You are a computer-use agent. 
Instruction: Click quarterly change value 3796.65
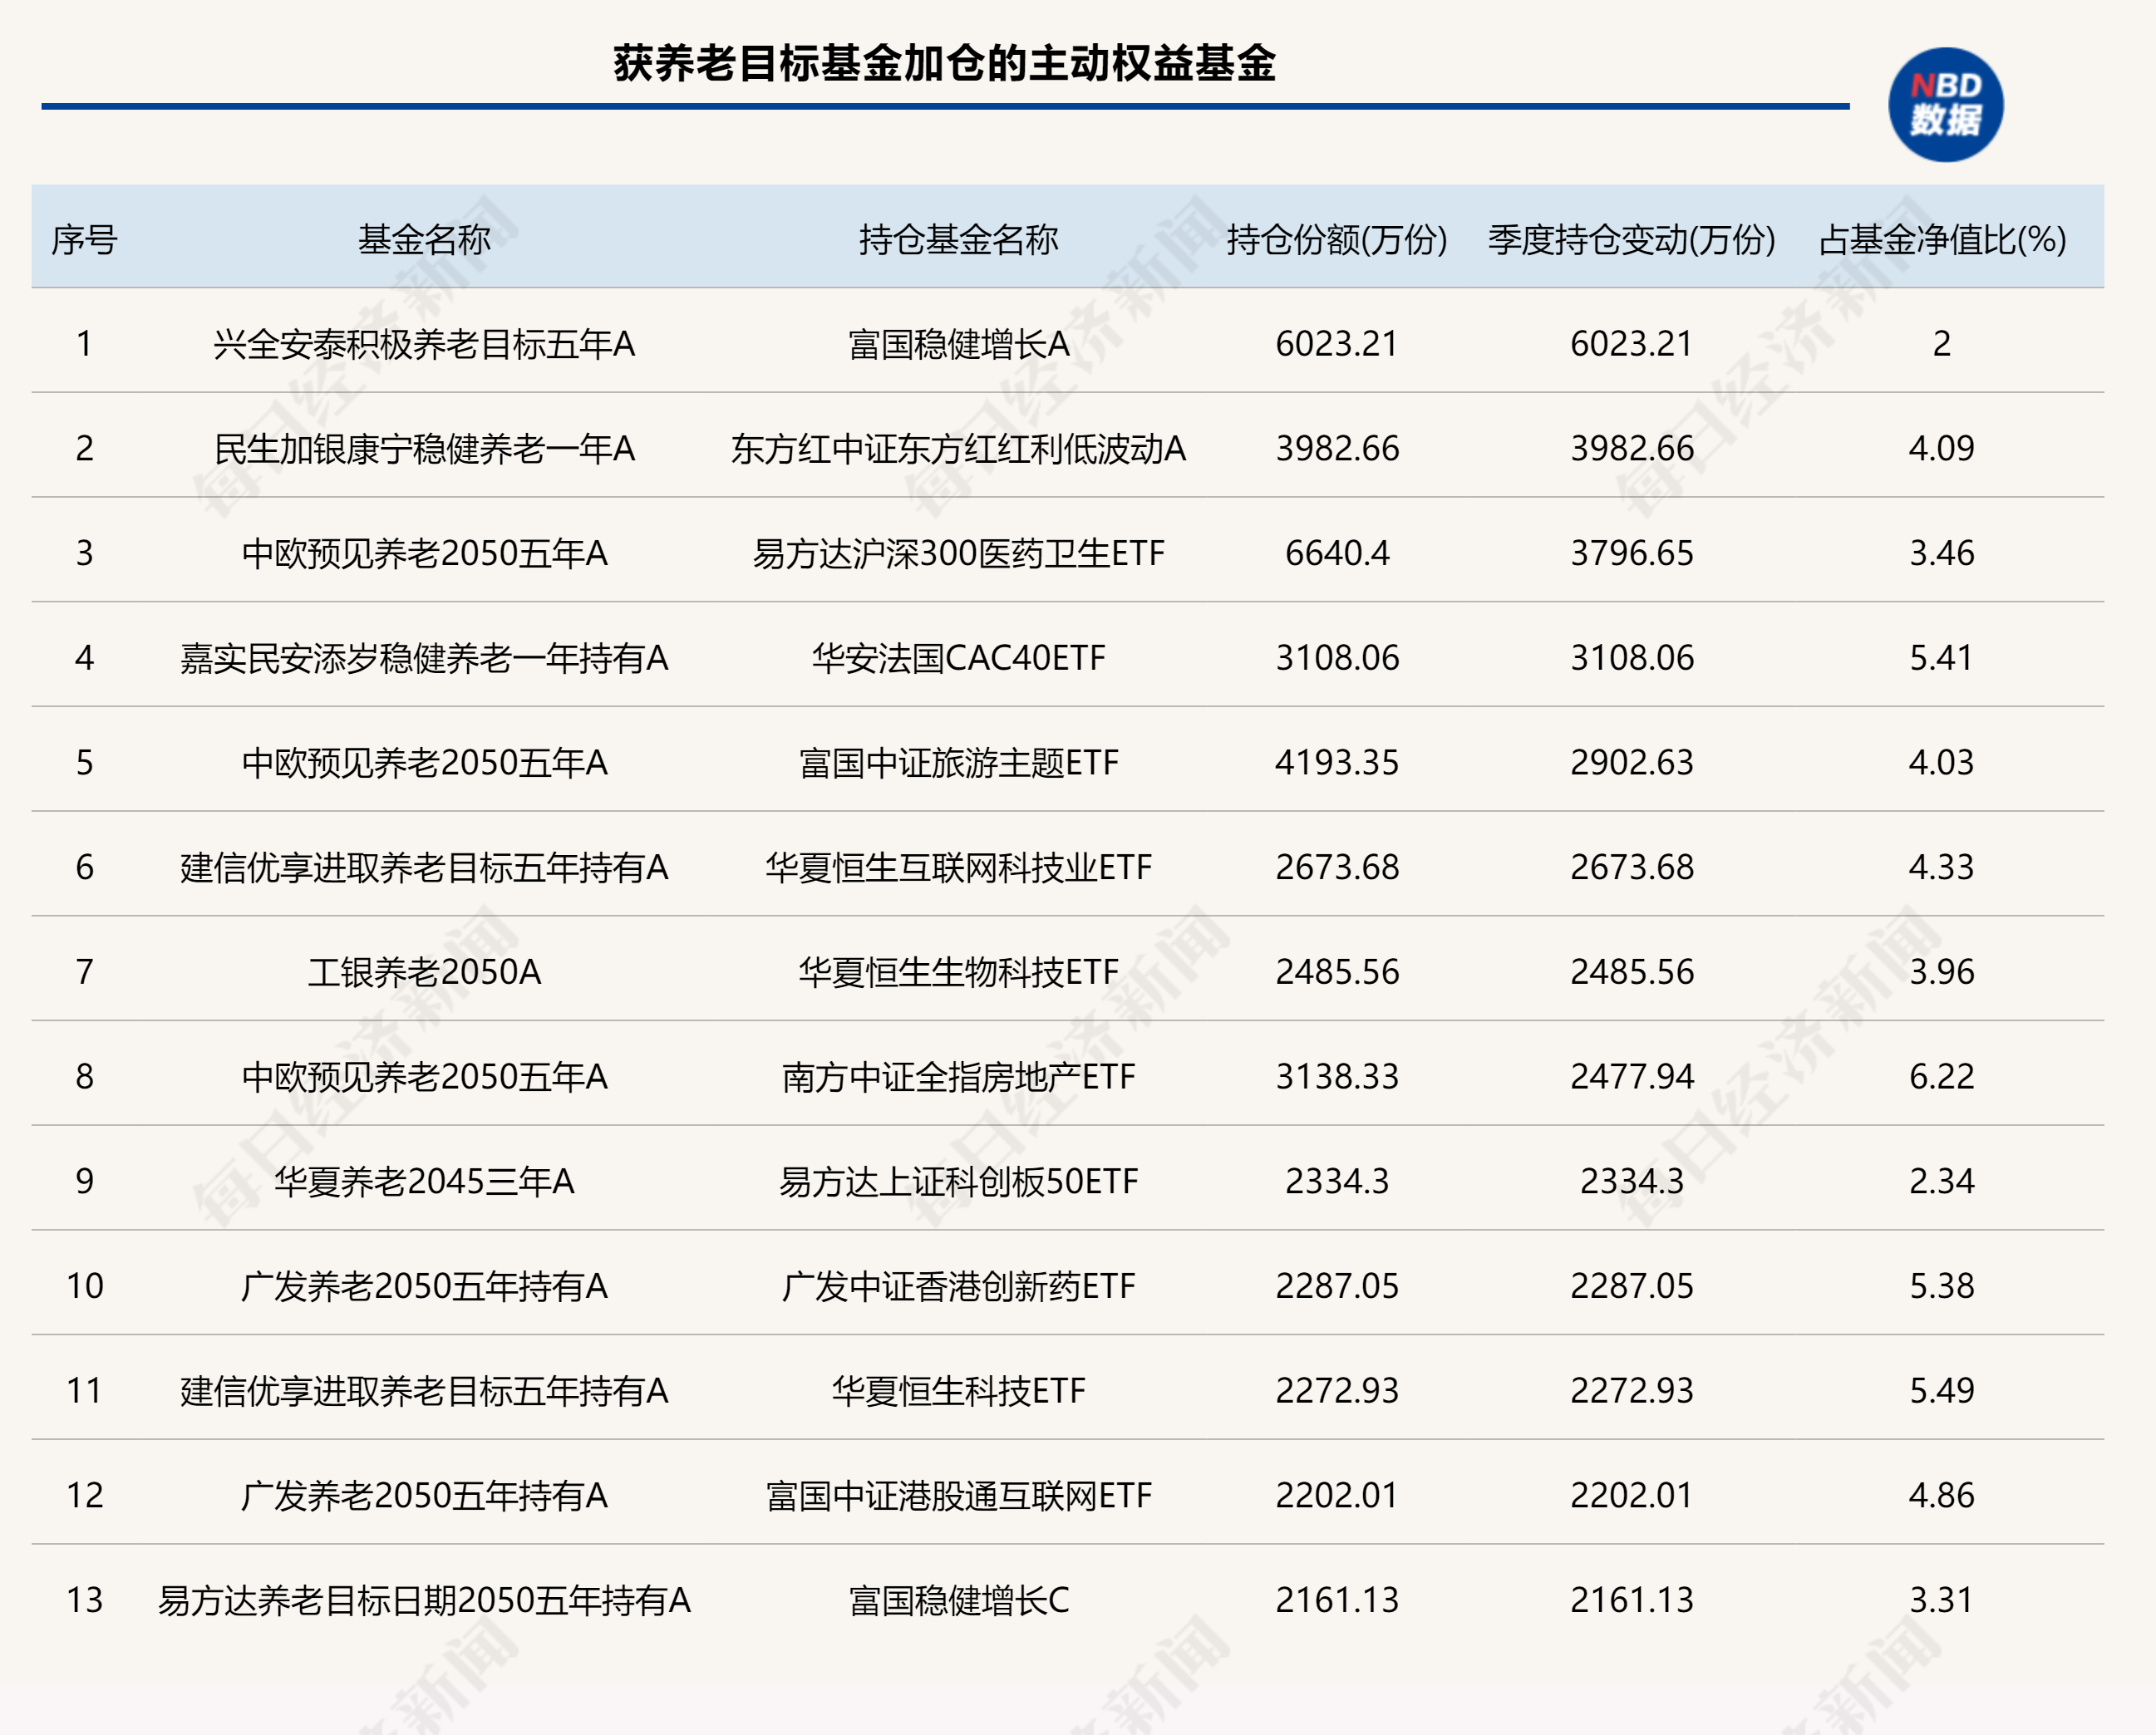(1632, 553)
